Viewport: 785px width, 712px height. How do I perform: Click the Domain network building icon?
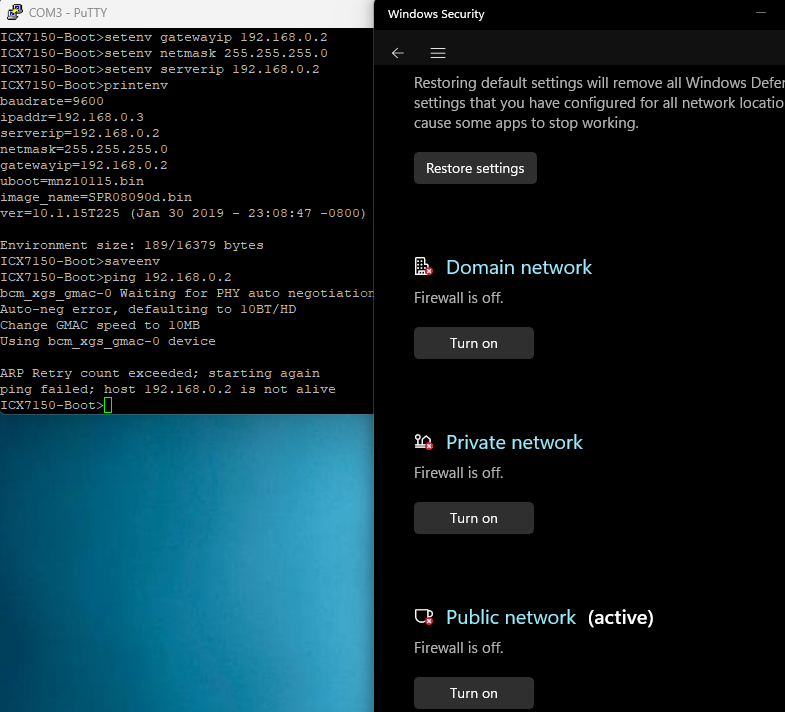pyautogui.click(x=423, y=267)
